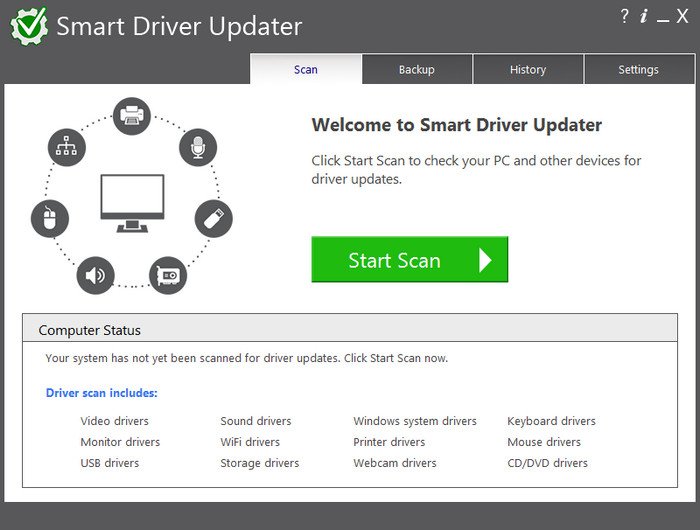Open the info (i) icon in title bar

[x=644, y=17]
